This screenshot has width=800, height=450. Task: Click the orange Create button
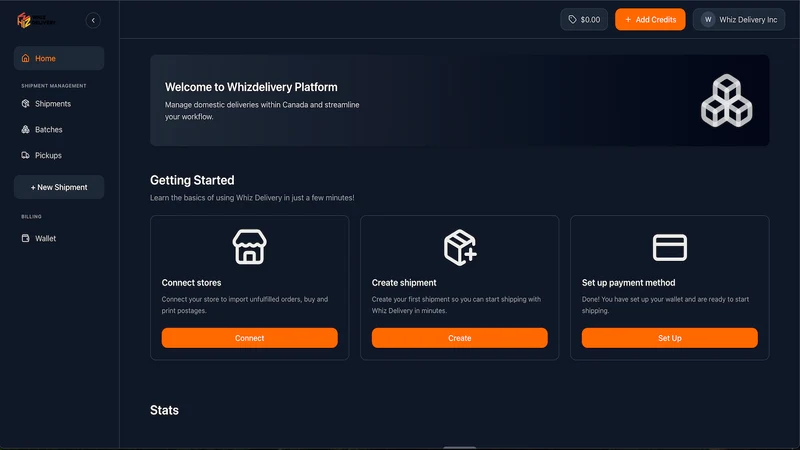click(x=460, y=338)
